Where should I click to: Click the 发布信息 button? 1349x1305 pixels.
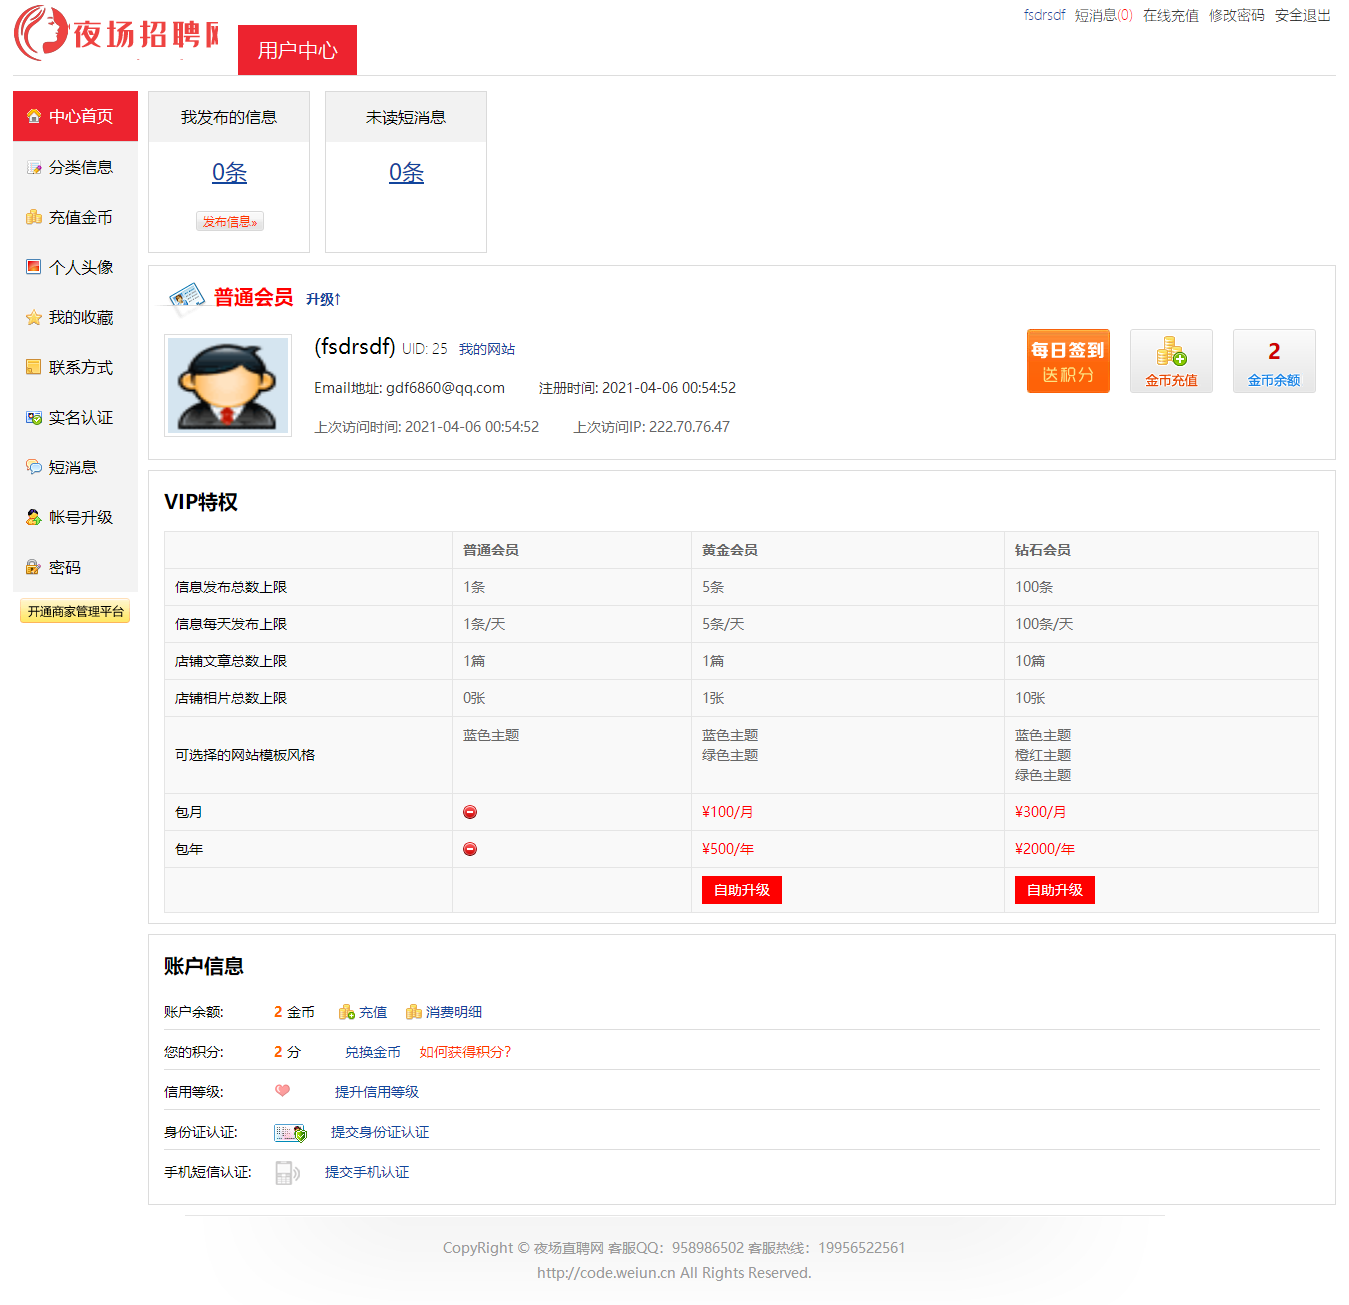(x=229, y=222)
